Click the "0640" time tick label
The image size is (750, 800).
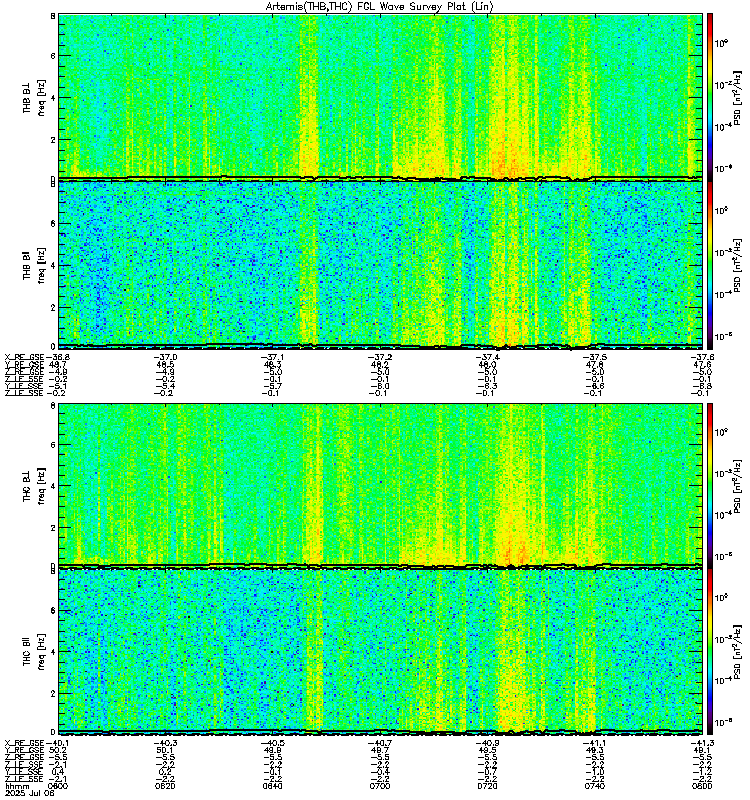click(272, 786)
